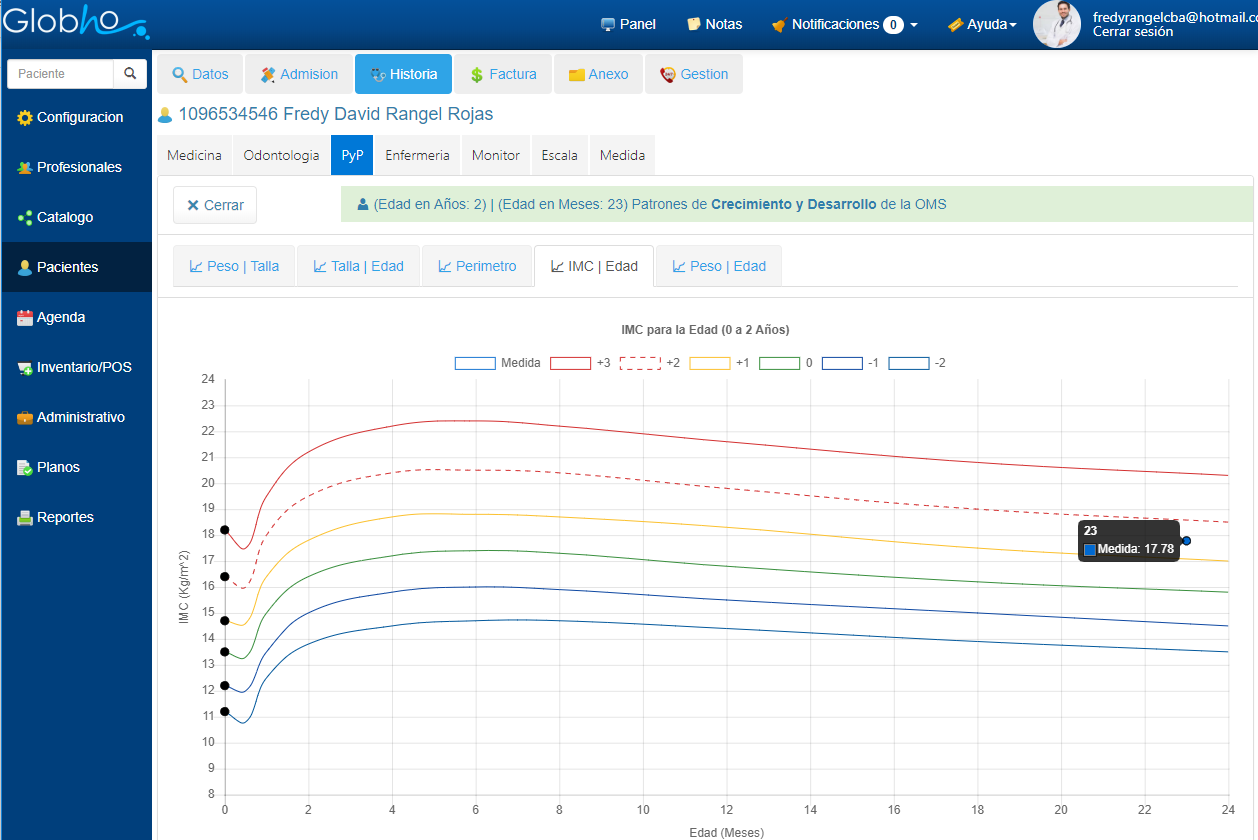Select the Odontologia tab
Image resolution: width=1258 pixels, height=840 pixels.
pos(281,156)
